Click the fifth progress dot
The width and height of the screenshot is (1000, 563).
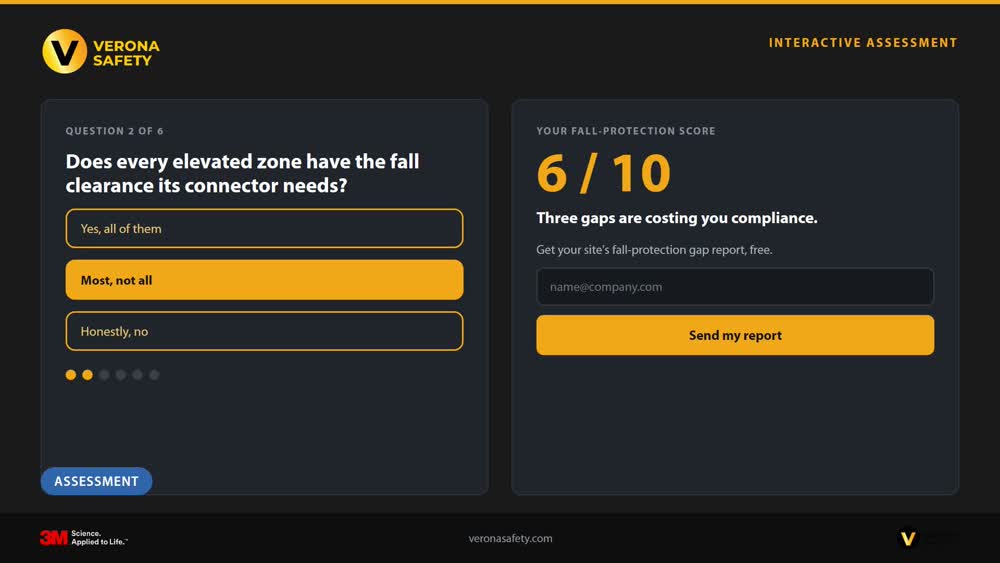click(x=137, y=375)
